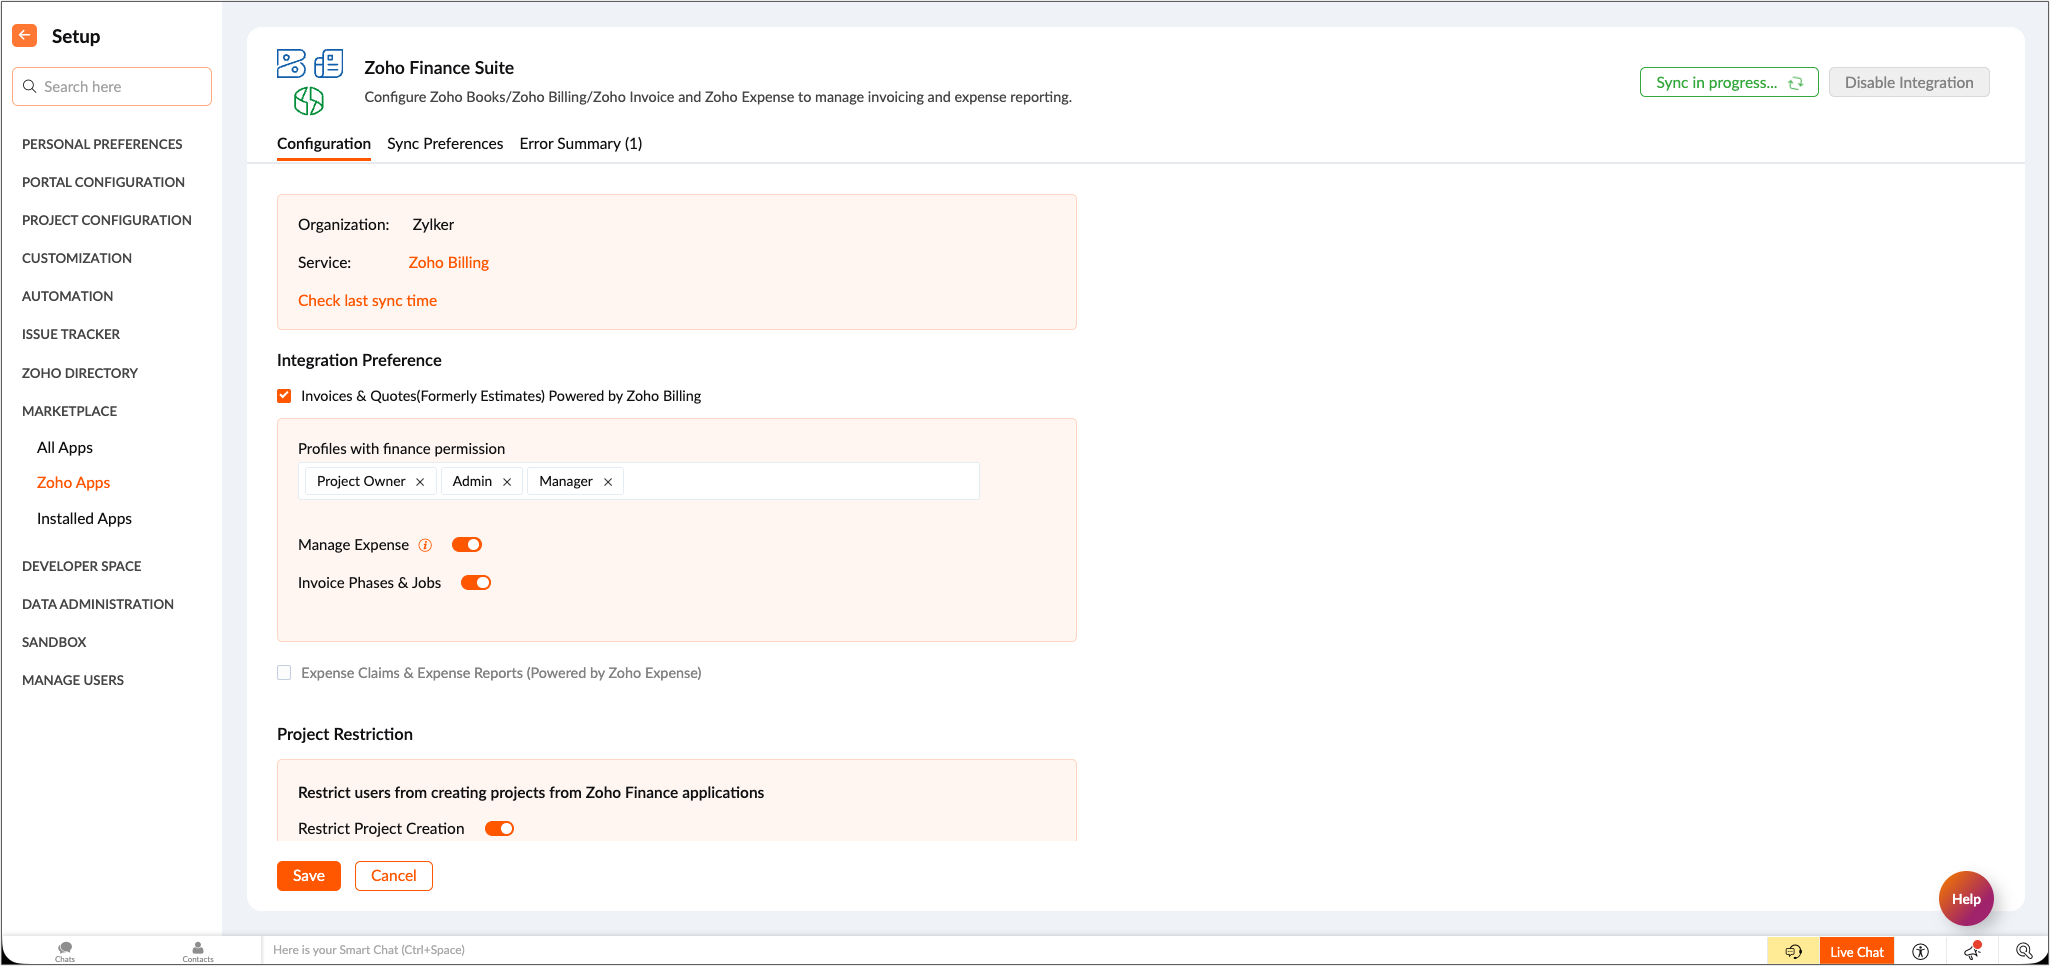
Task: Open the announcements megaphone icon
Action: click(1972, 951)
